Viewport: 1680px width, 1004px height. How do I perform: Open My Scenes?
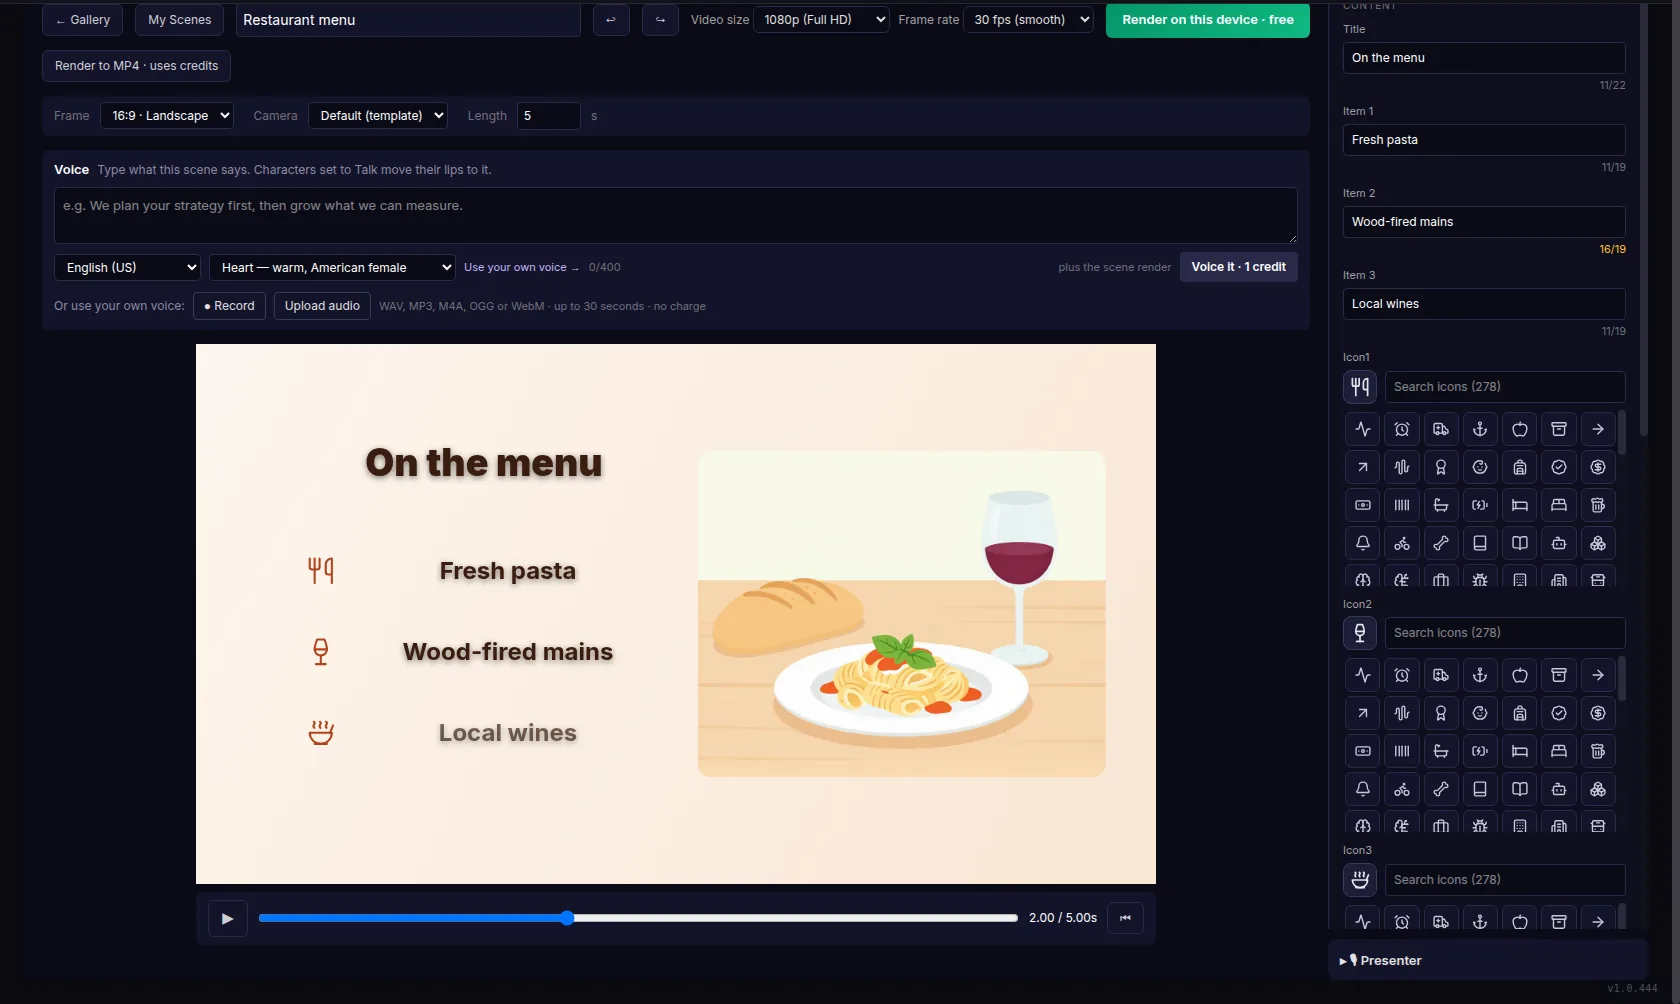point(180,20)
